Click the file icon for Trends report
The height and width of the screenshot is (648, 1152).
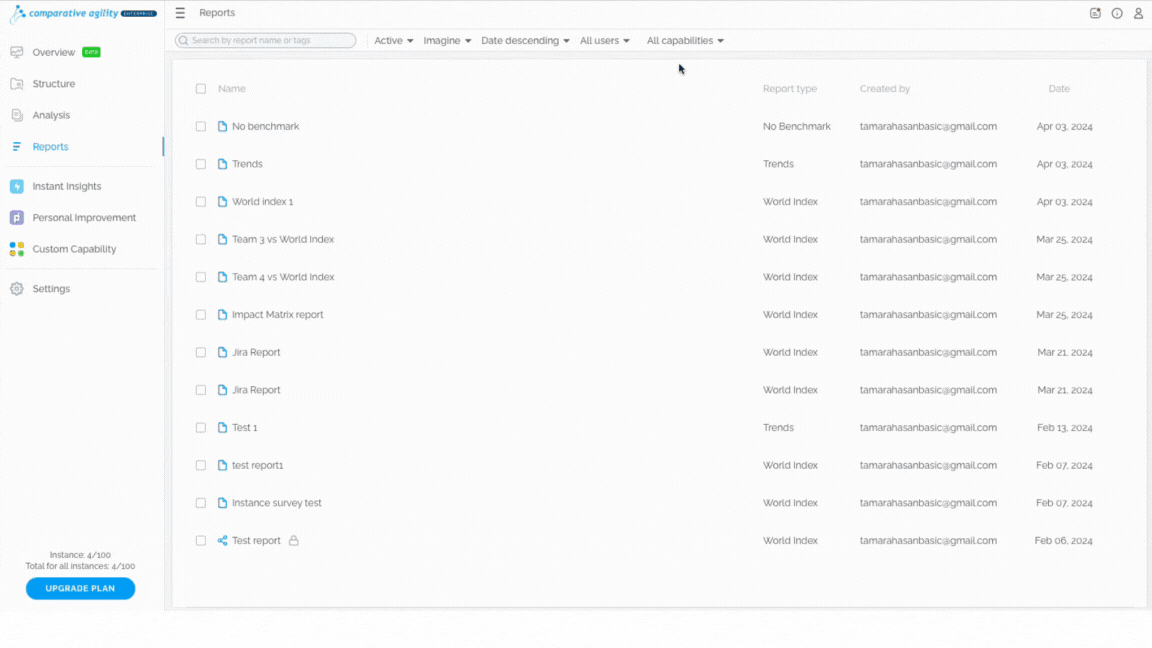point(223,164)
